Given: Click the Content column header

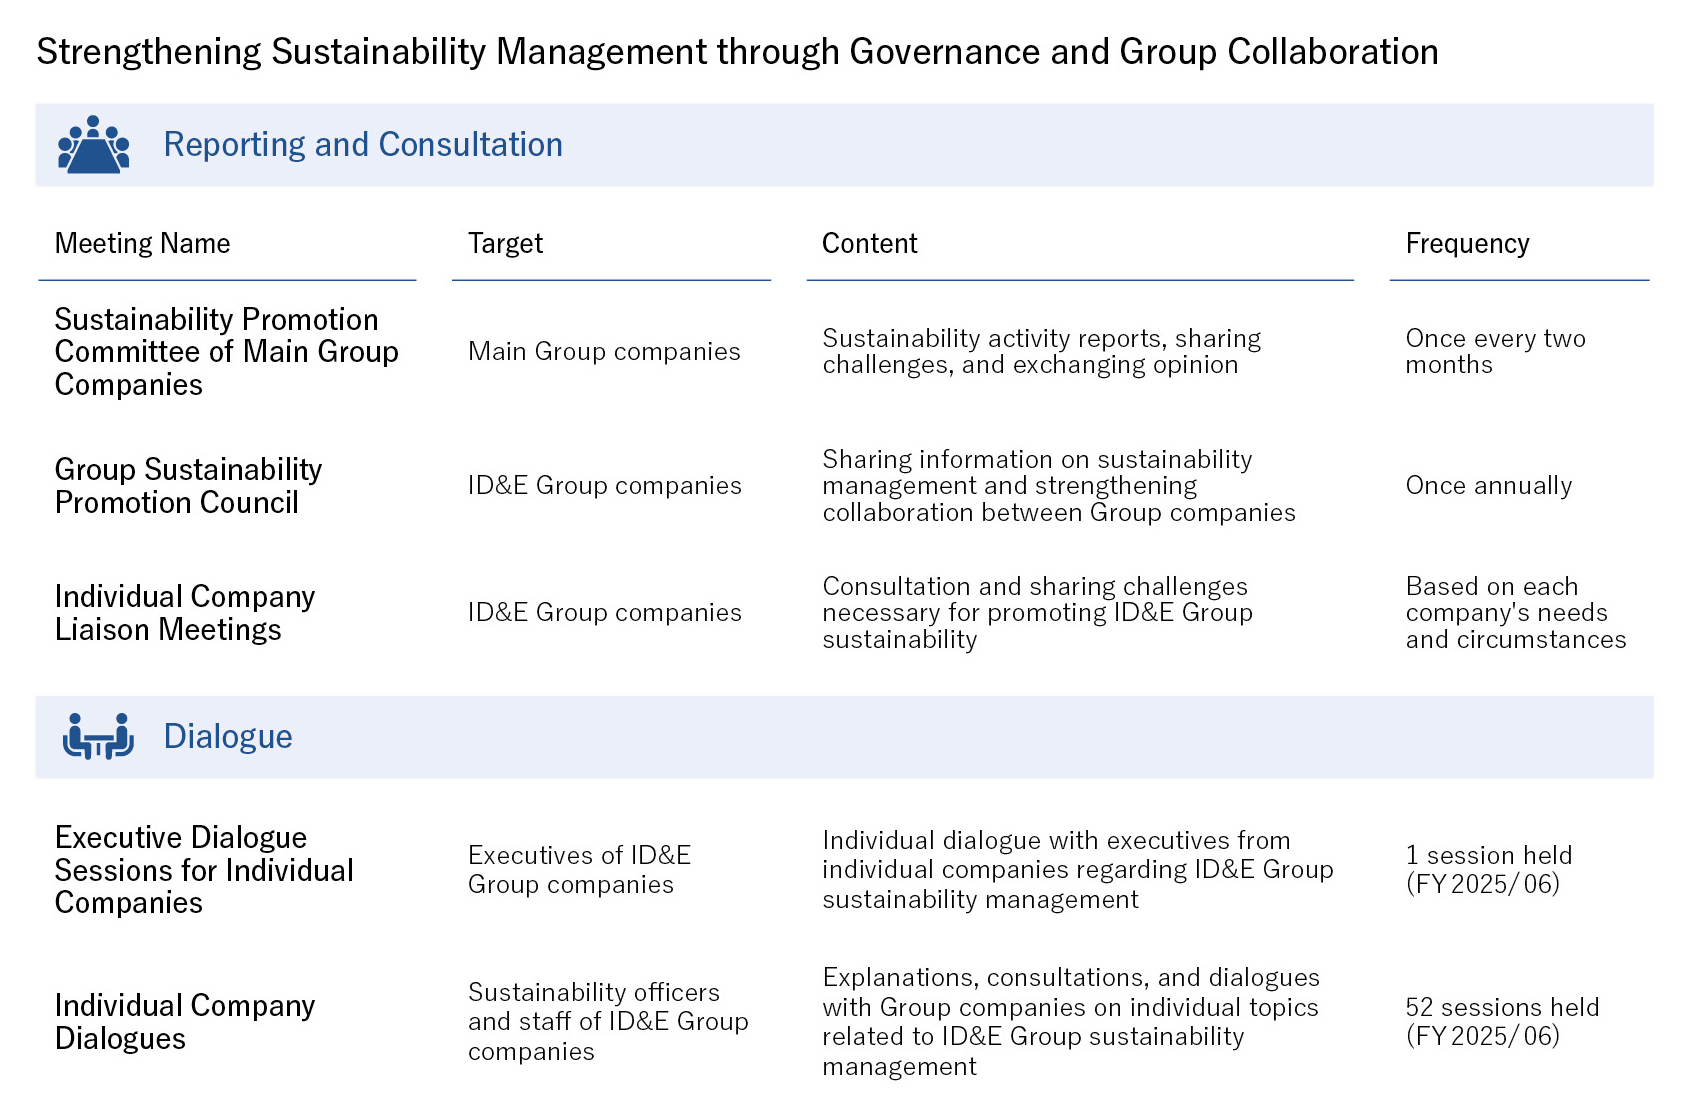Looking at the screenshot, I should [x=869, y=244].
